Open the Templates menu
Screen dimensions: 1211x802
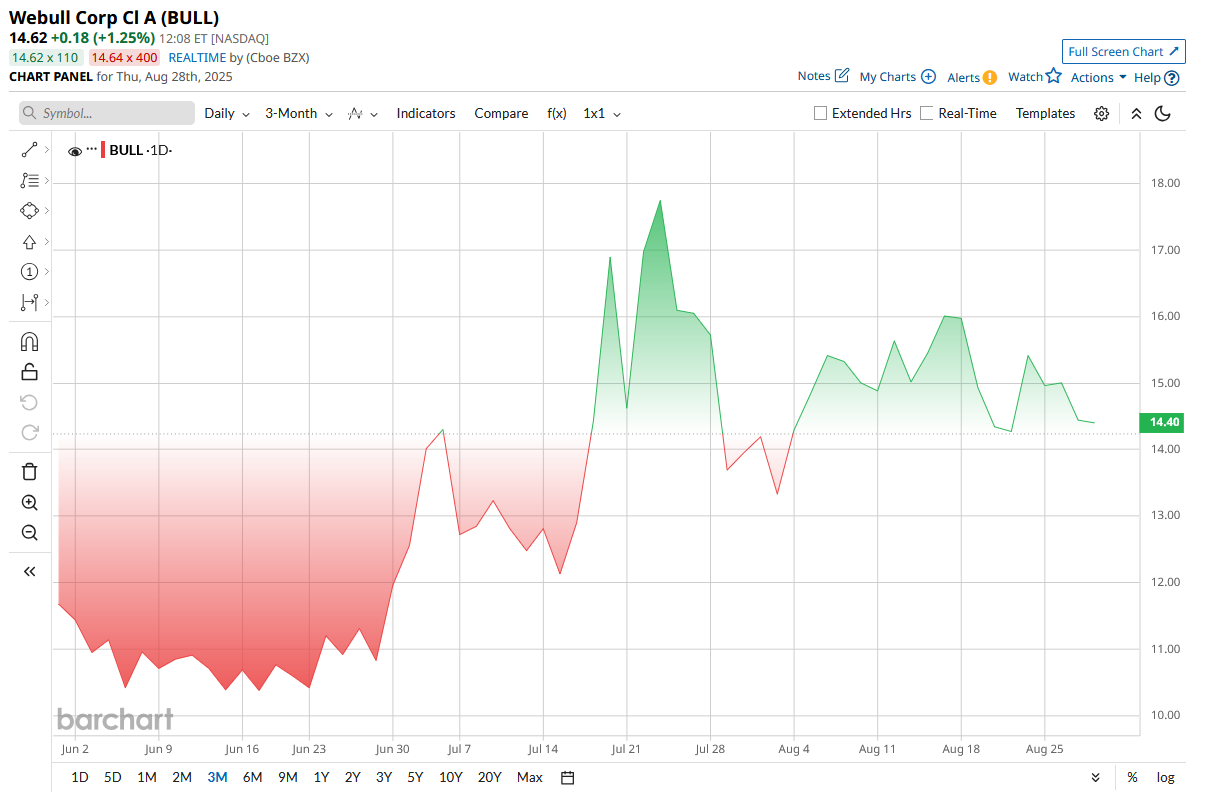[1046, 114]
